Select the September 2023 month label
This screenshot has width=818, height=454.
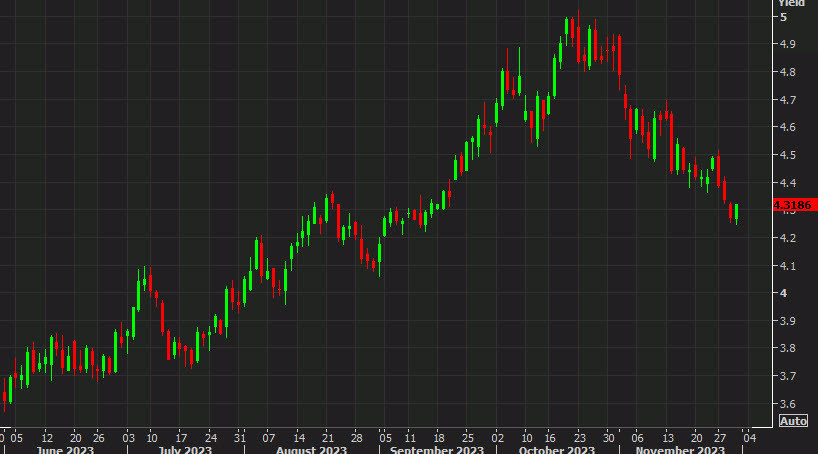pos(437,450)
